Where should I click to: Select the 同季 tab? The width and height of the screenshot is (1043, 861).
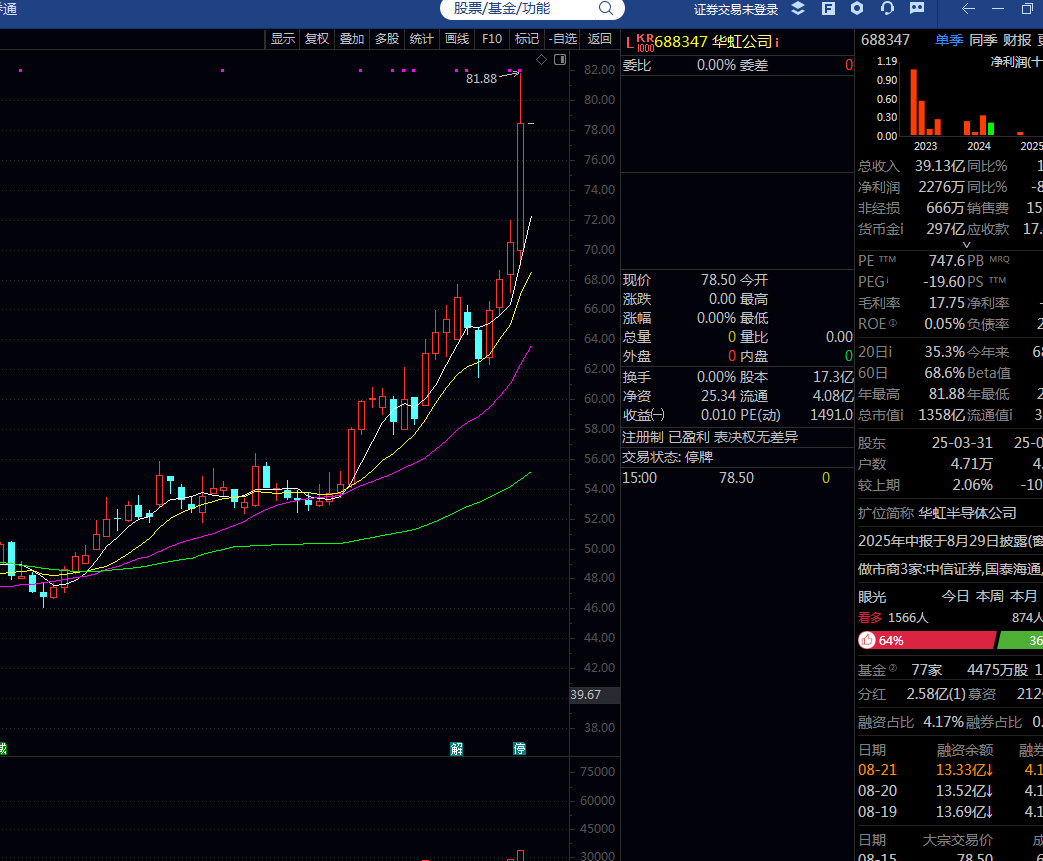pos(983,40)
